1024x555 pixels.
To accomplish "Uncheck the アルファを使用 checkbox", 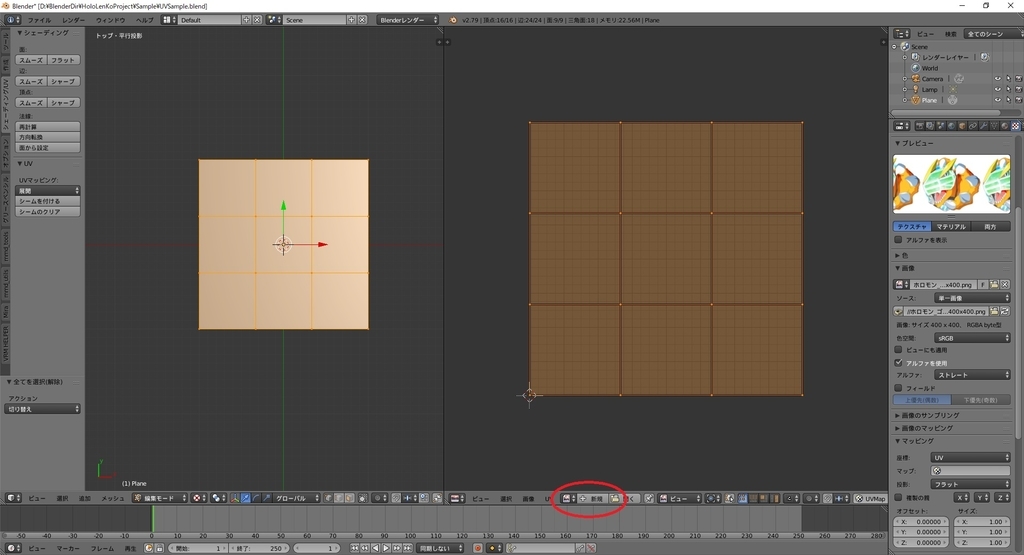I will click(899, 362).
